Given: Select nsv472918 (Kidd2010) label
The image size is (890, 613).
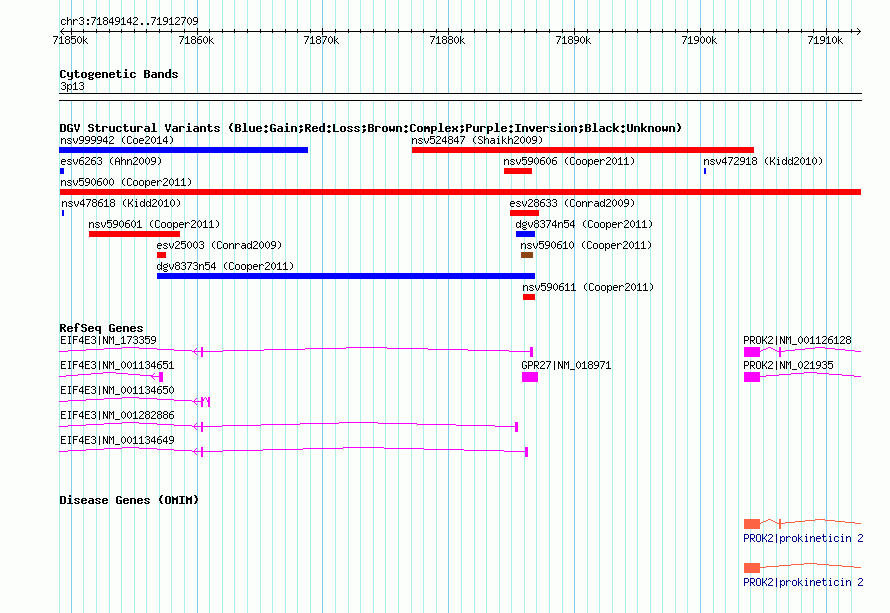Looking at the screenshot, I should pyautogui.click(x=763, y=161).
